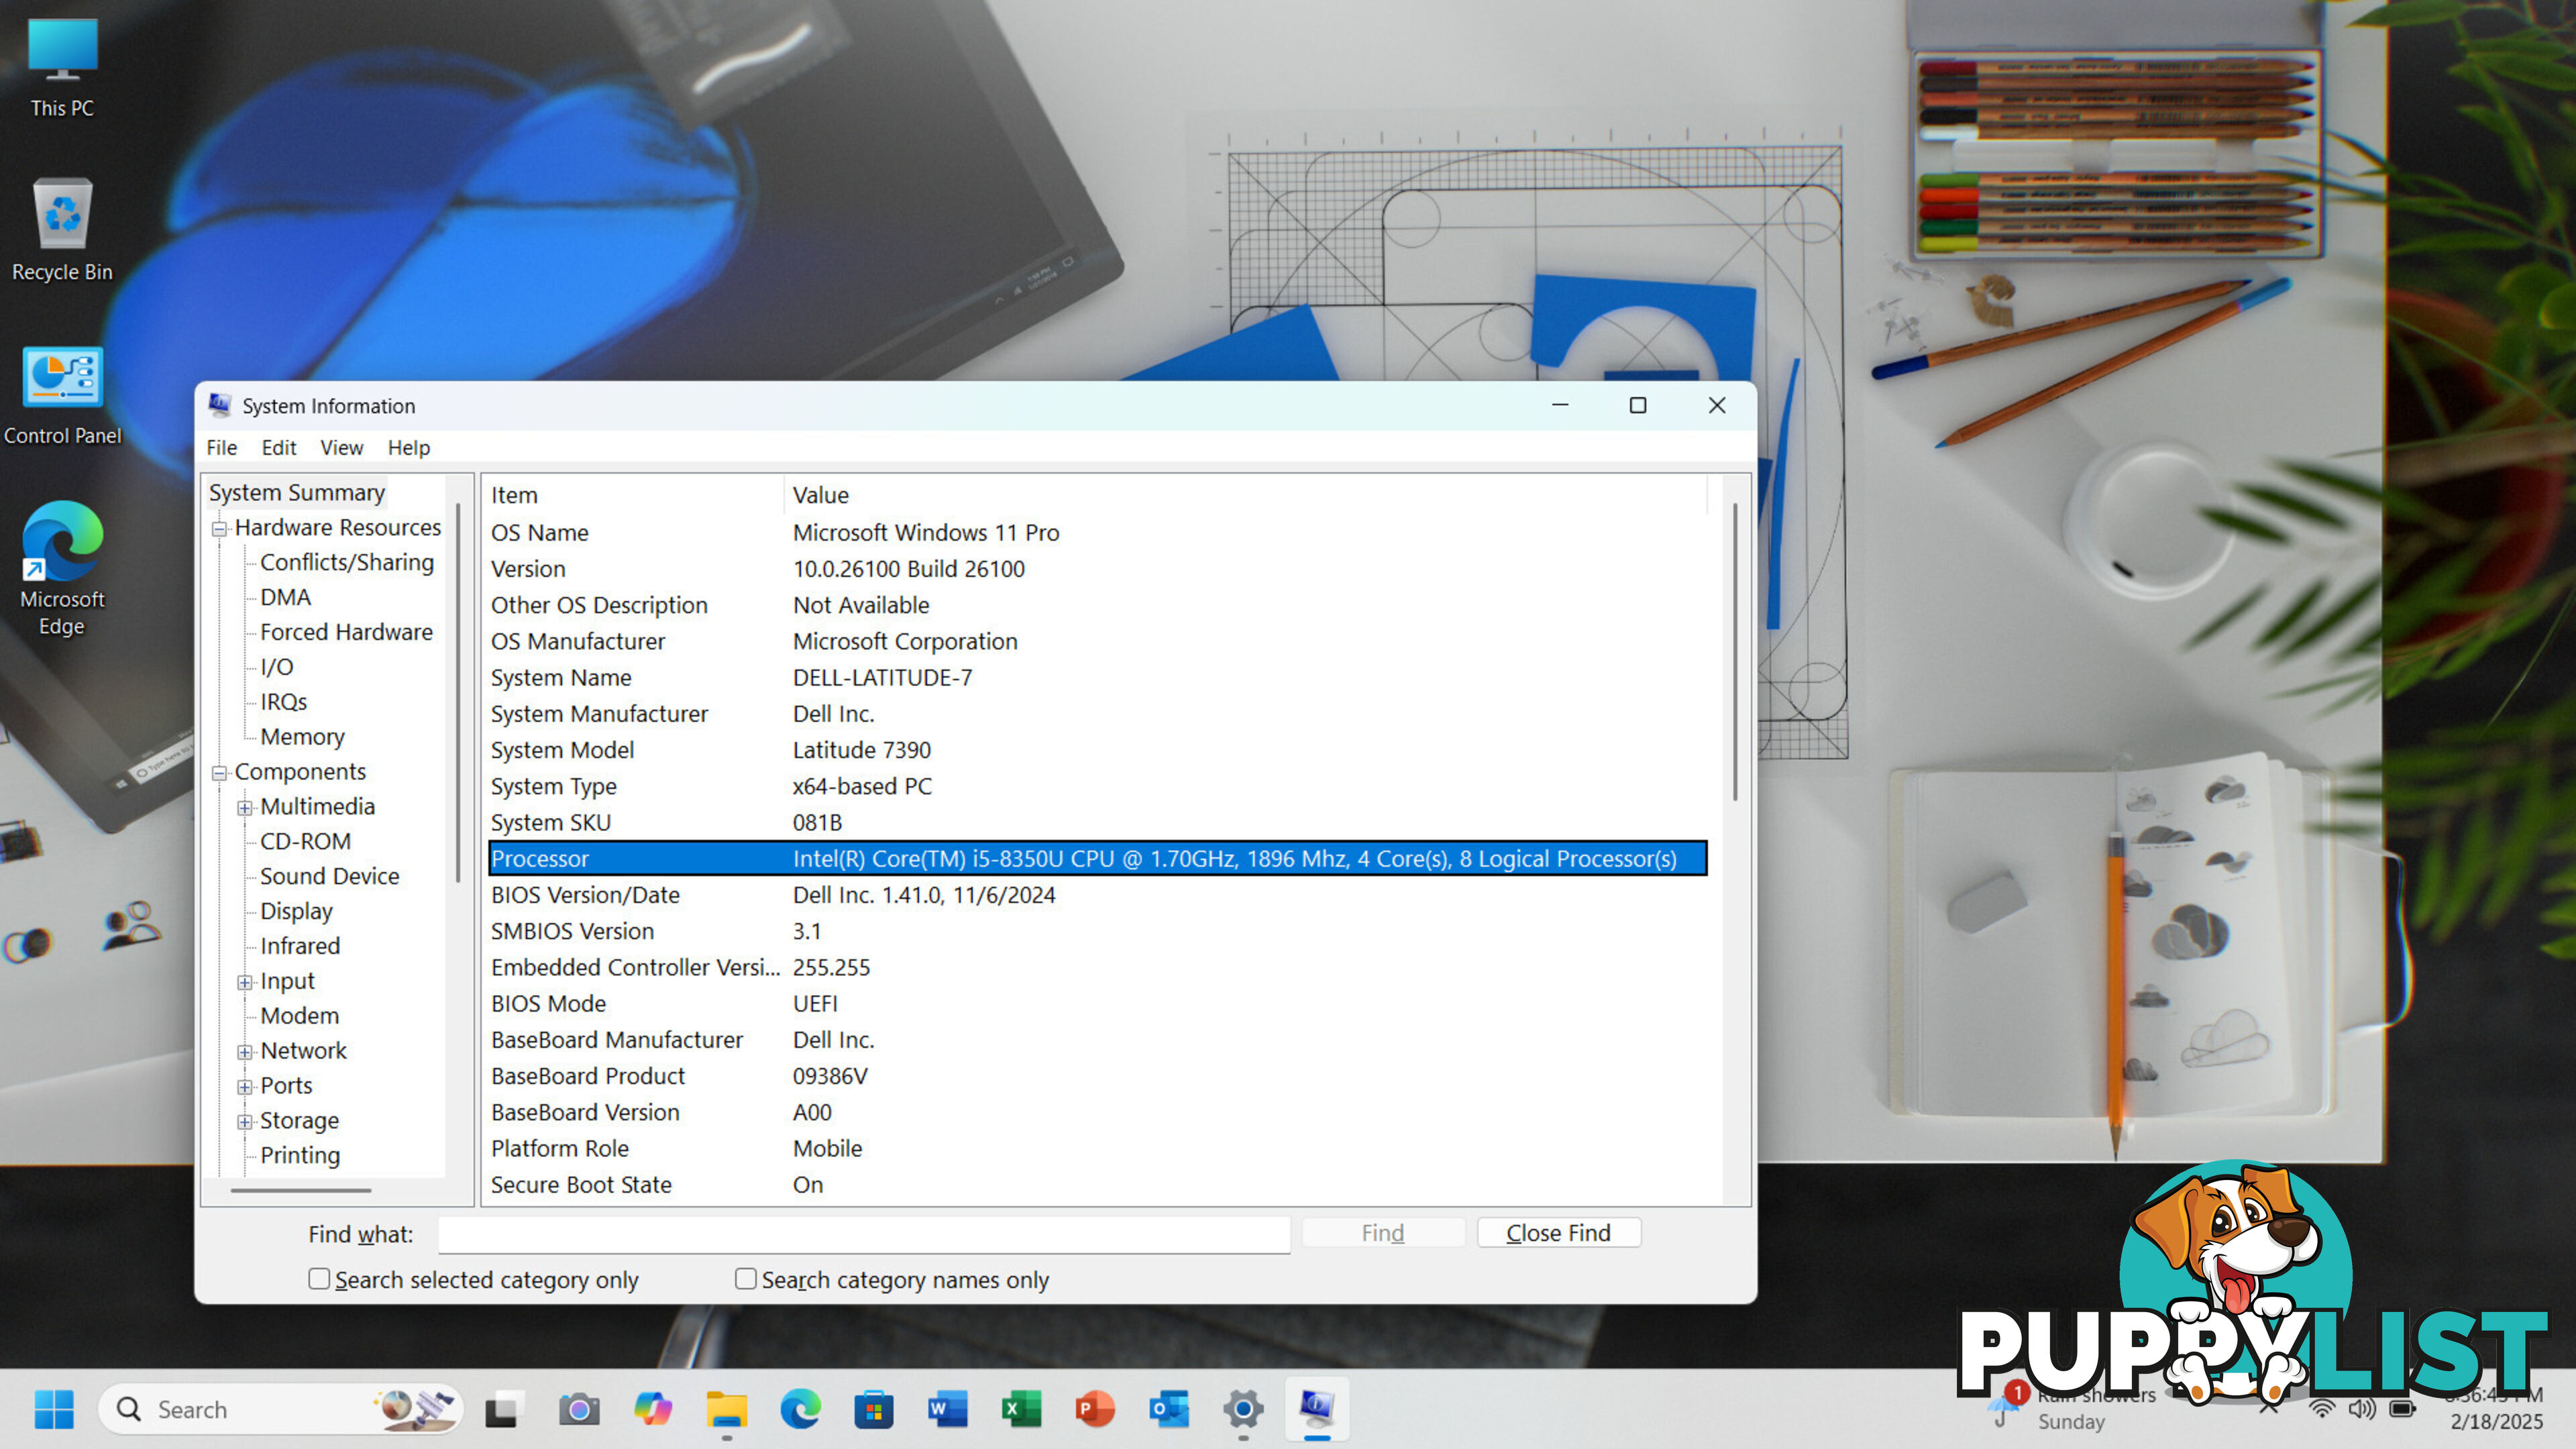Open File Explorer from the taskbar

coord(727,1409)
